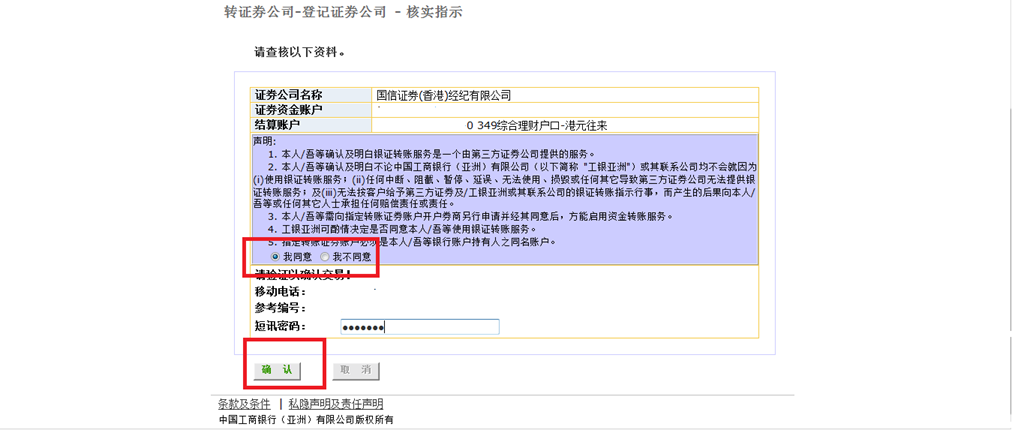Open the 条款及条件 link
The height and width of the screenshot is (433, 1024).
244,404
